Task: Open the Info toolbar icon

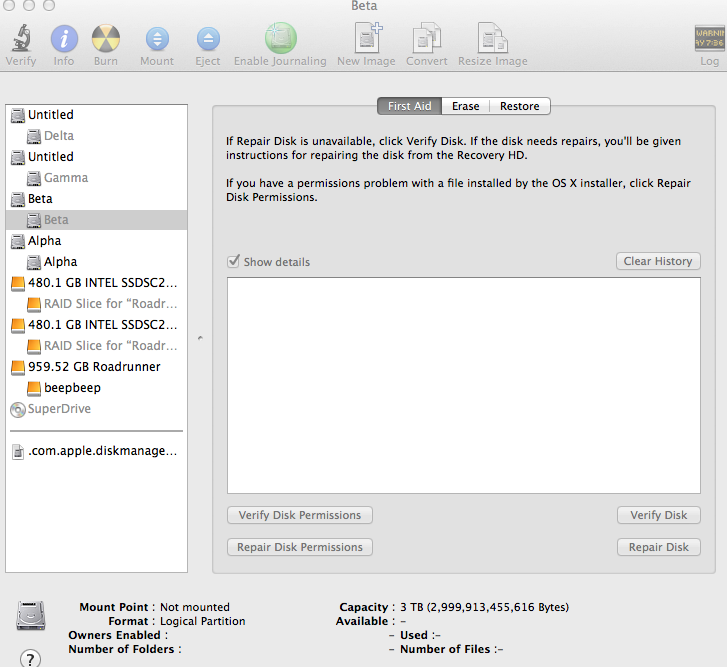Action: click(x=64, y=38)
